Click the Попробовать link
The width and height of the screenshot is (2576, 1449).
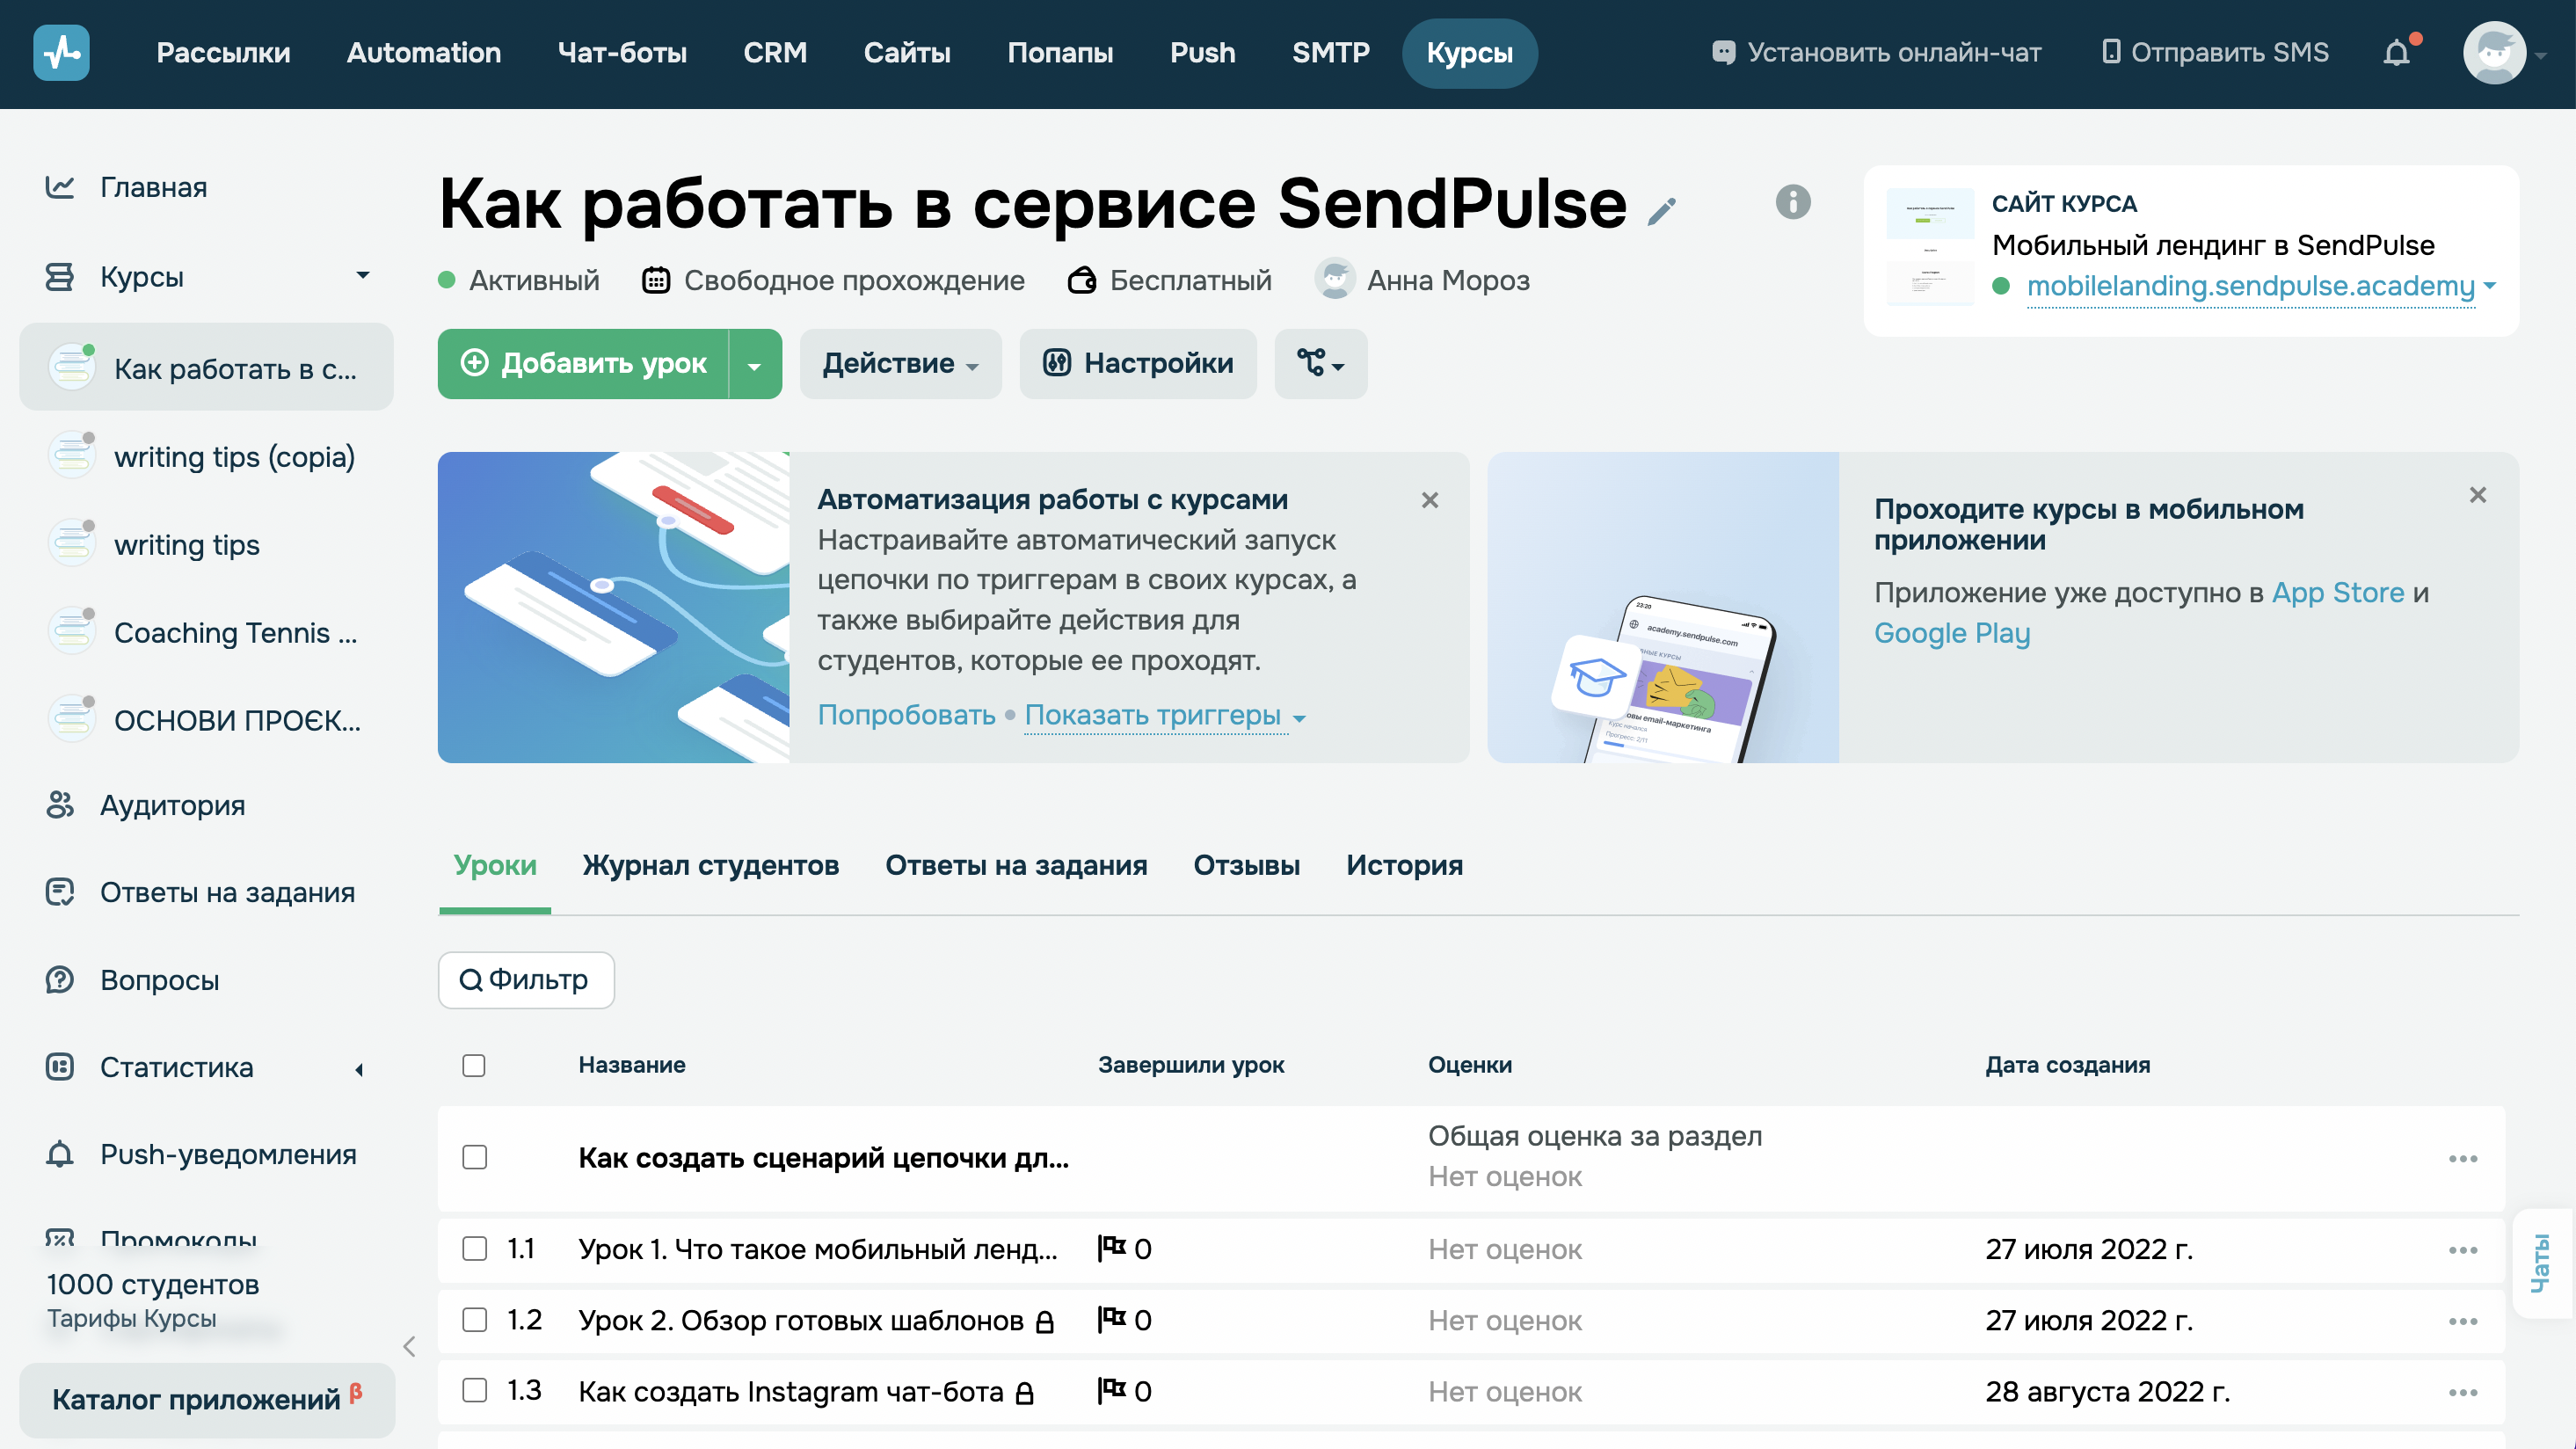tap(905, 715)
